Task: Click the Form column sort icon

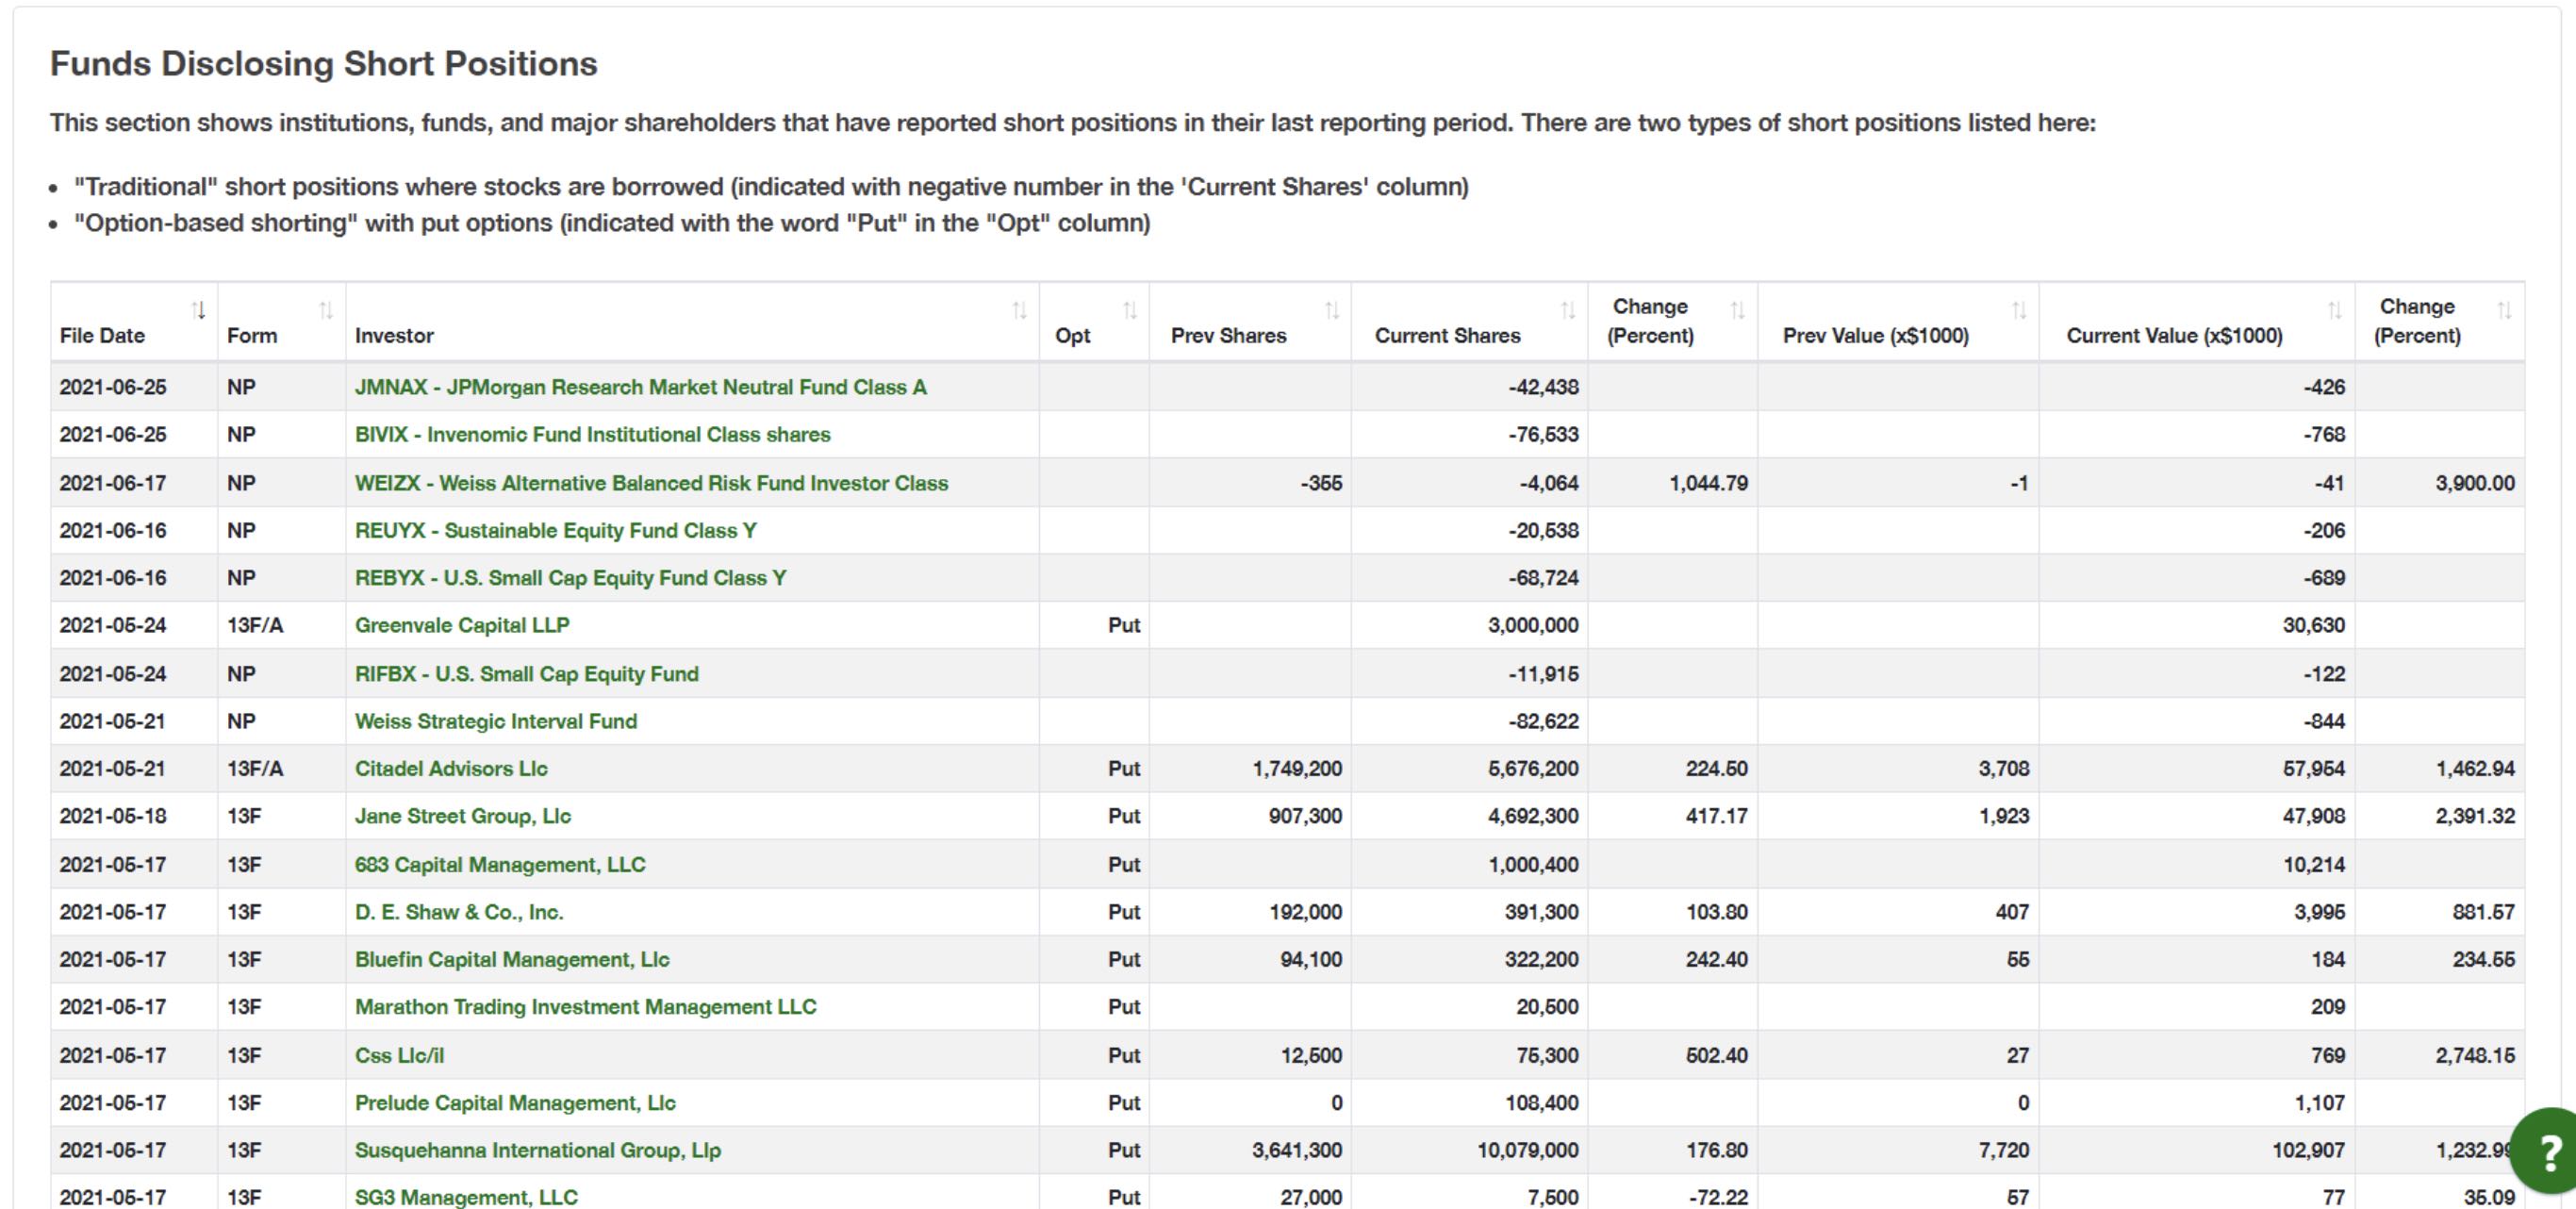Action: (x=325, y=310)
